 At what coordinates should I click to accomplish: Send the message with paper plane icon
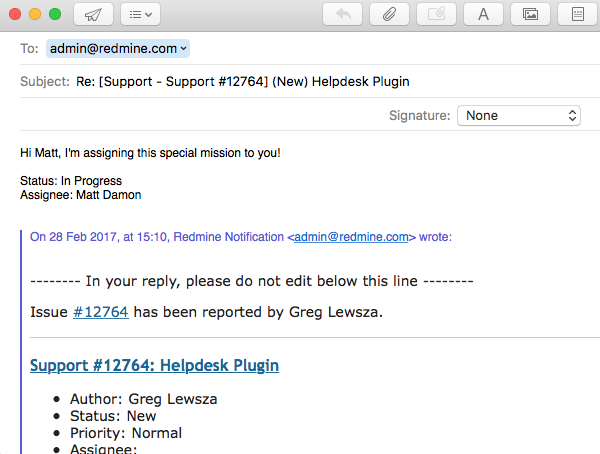click(93, 14)
